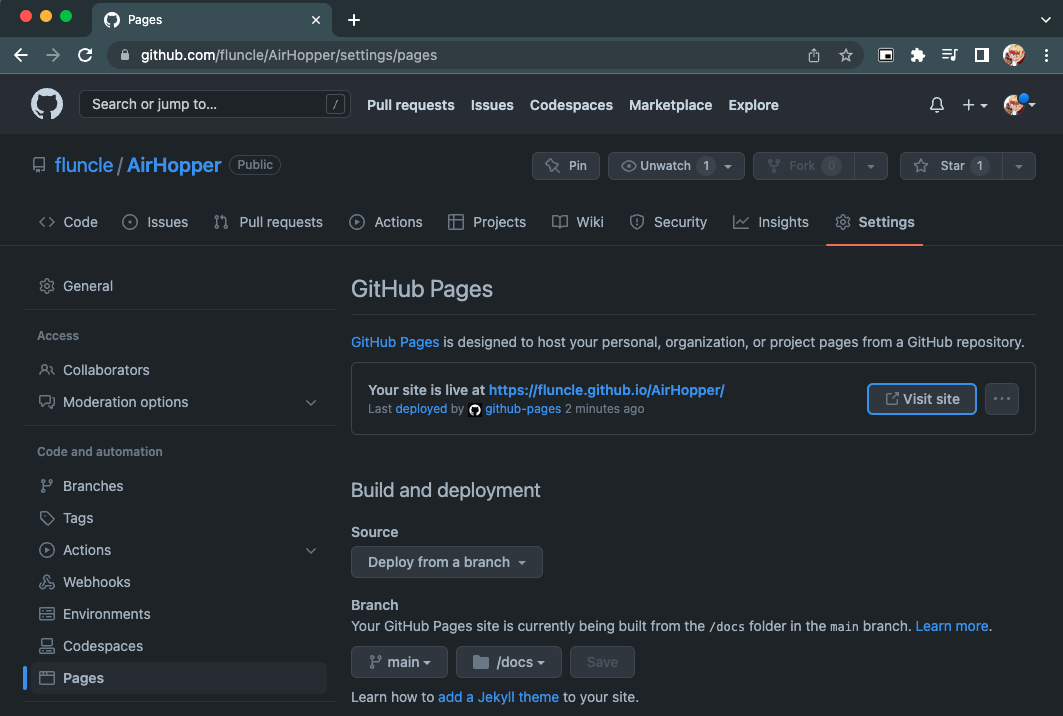
Task: Pin the AirHopper repository
Action: (565, 165)
